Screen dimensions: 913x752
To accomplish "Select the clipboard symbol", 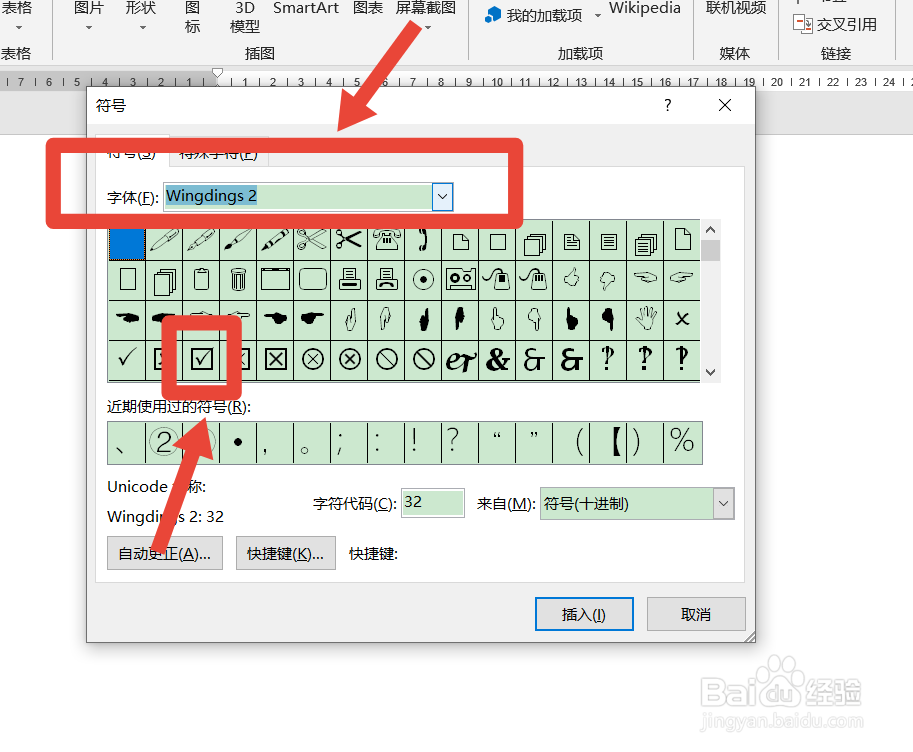I will click(x=201, y=280).
